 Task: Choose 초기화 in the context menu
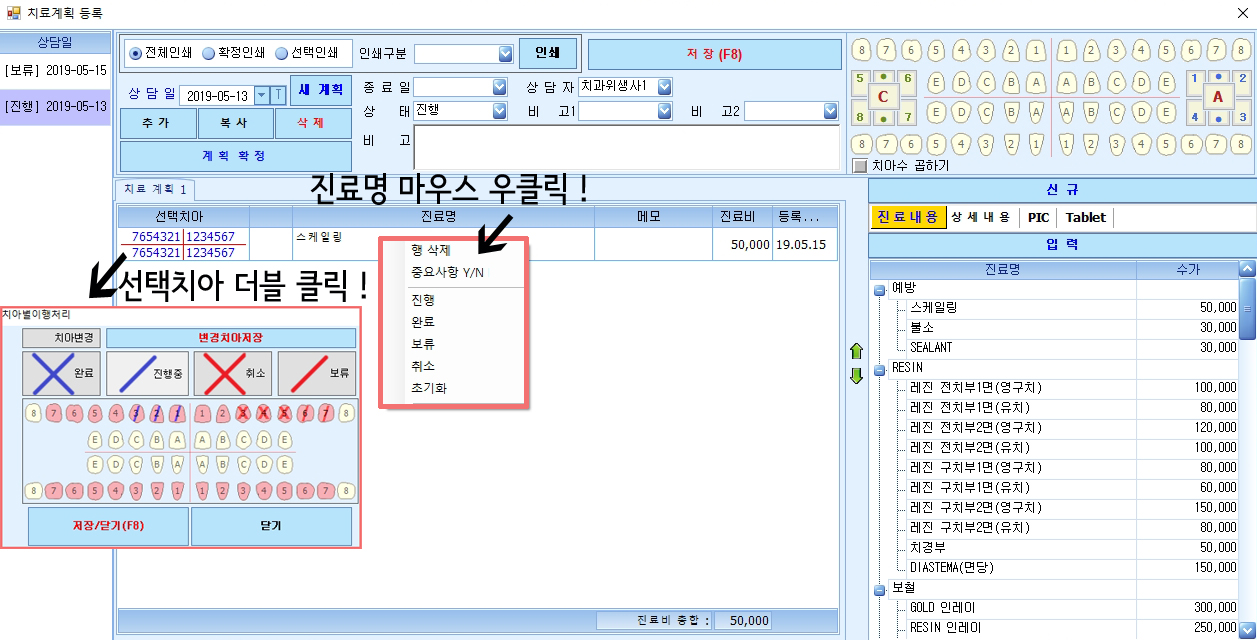[428, 388]
